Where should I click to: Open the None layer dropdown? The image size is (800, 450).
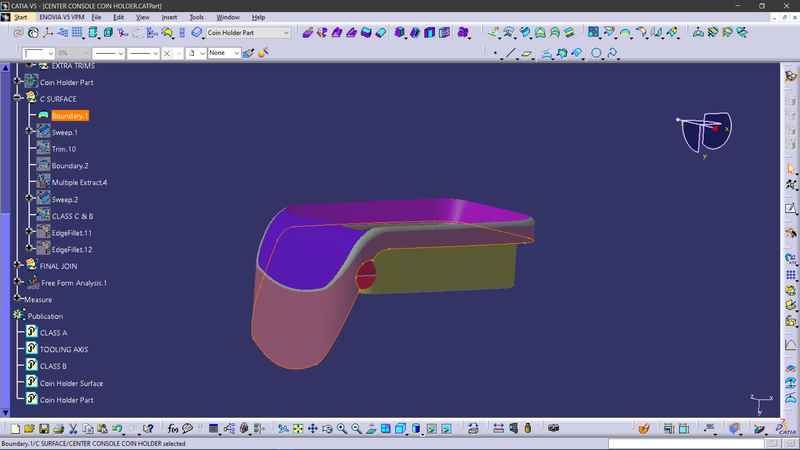(x=237, y=53)
